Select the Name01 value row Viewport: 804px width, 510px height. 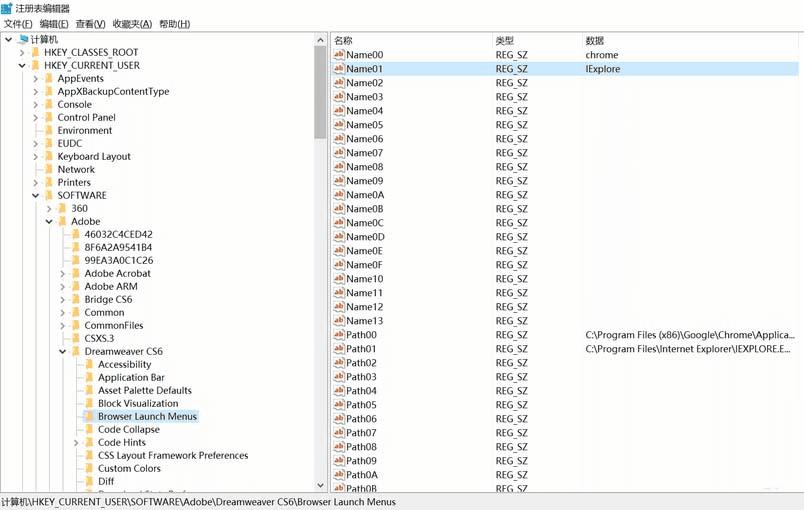pyautogui.click(x=565, y=69)
